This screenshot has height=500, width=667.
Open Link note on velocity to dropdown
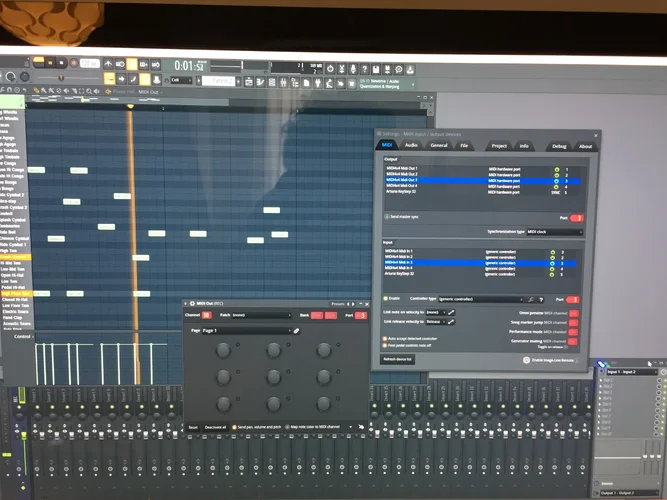coord(436,312)
